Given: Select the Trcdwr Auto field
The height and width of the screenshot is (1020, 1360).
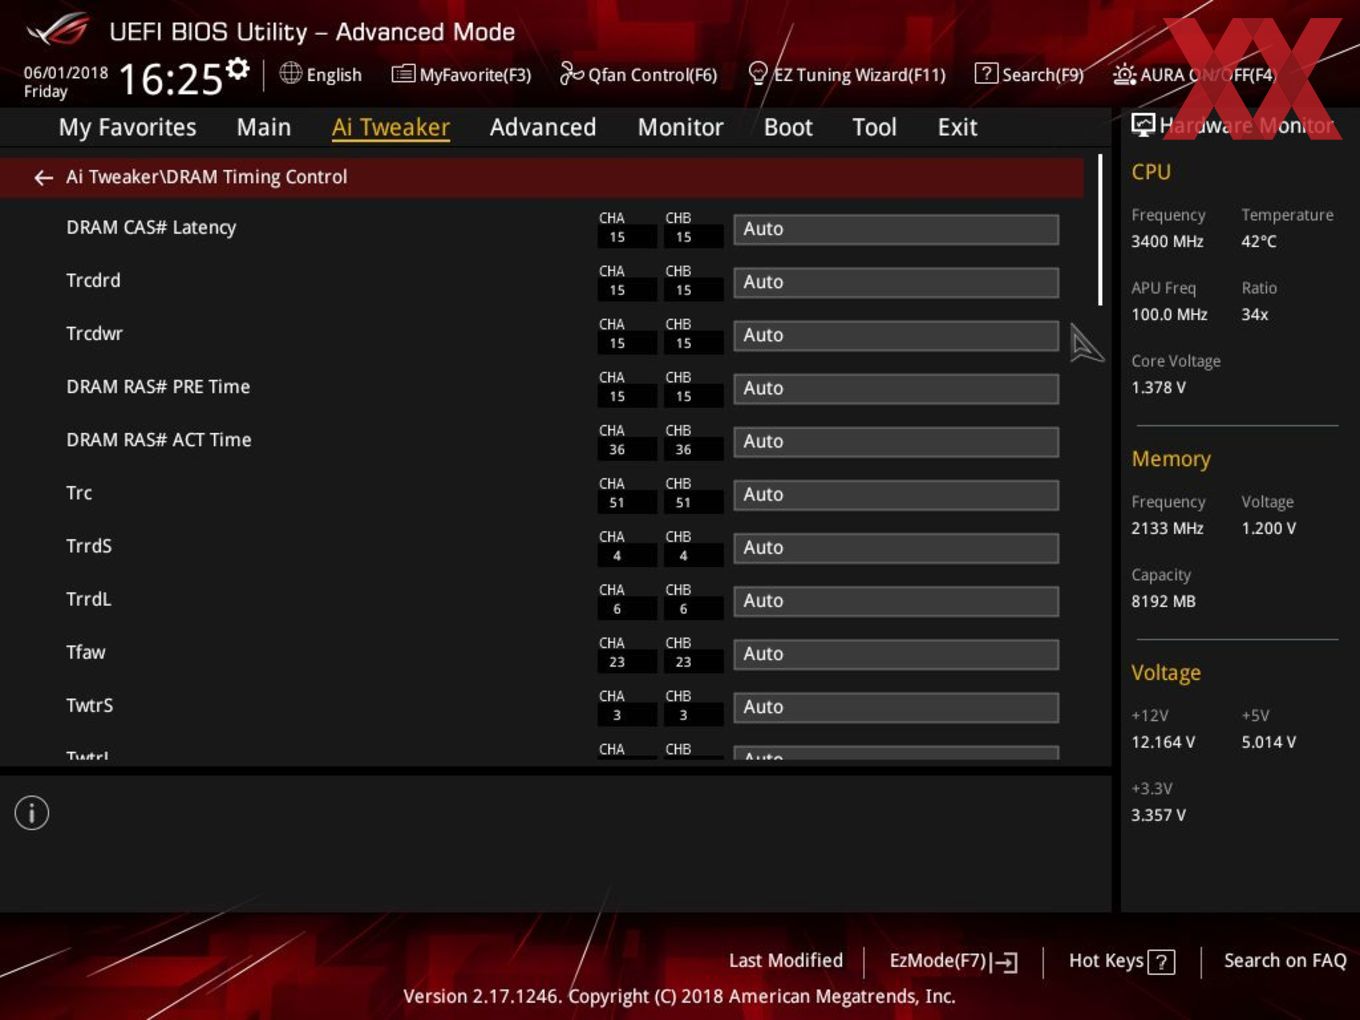Looking at the screenshot, I should point(896,335).
